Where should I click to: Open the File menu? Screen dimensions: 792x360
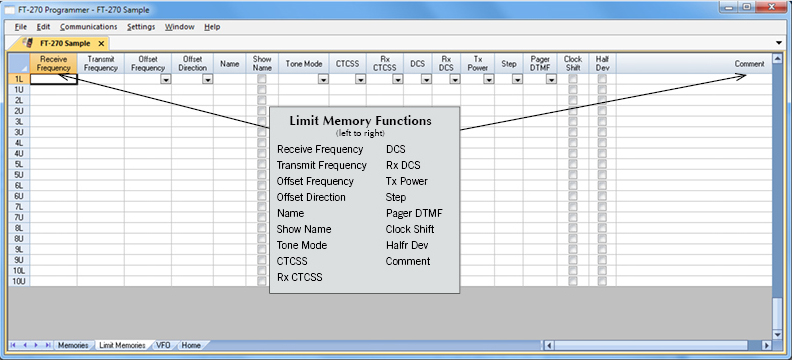click(21, 27)
